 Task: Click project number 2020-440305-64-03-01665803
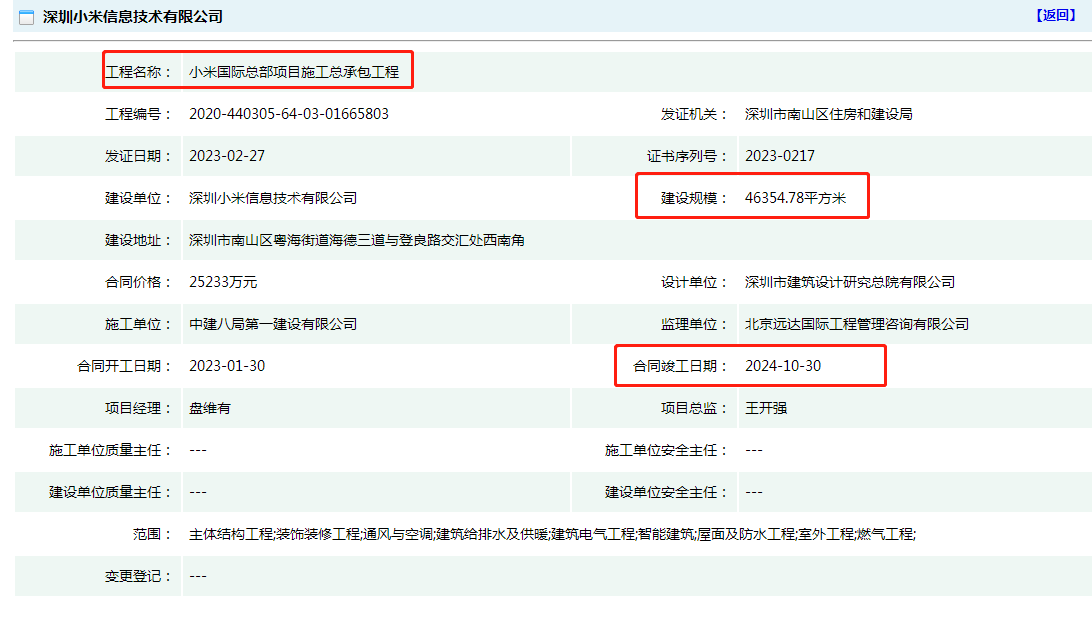[289, 114]
